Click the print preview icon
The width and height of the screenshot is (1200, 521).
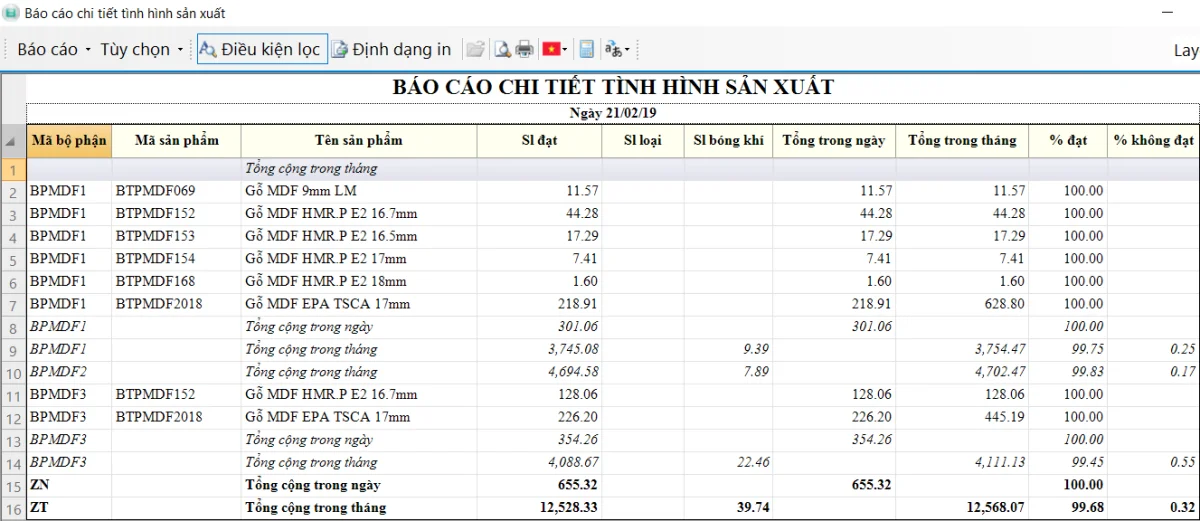(x=501, y=49)
